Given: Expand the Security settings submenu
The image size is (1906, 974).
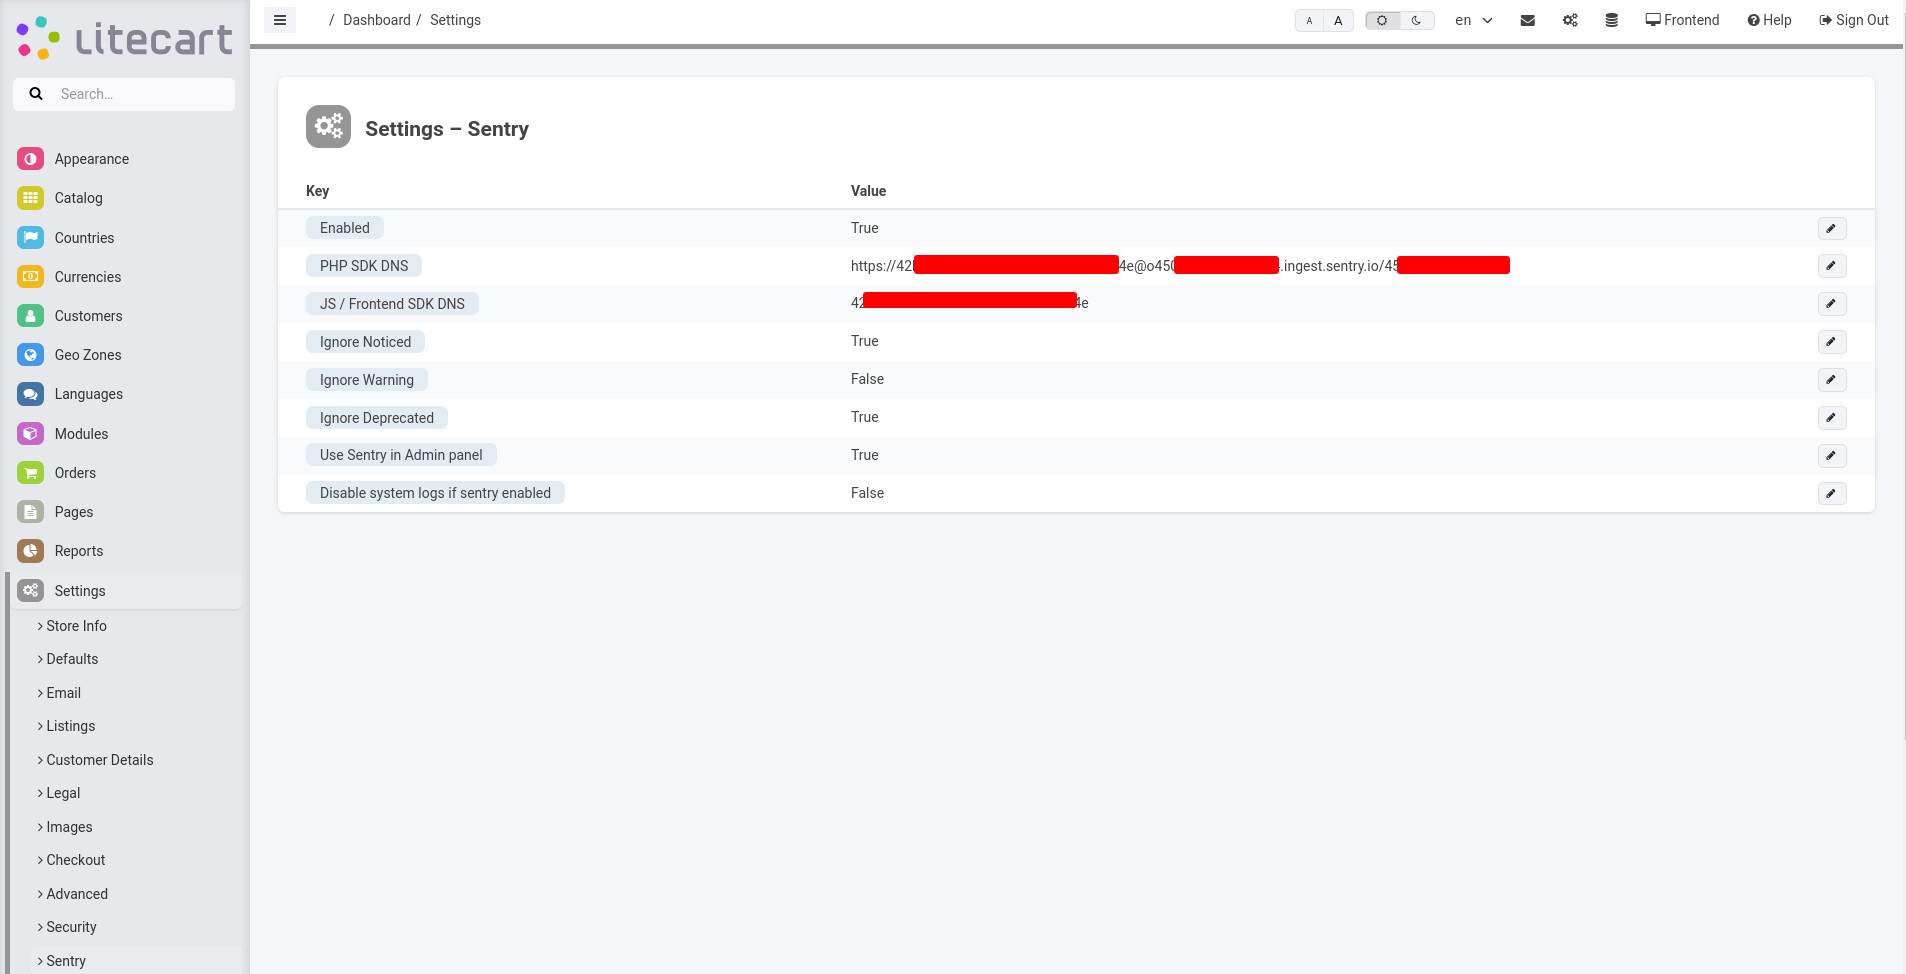Looking at the screenshot, I should pyautogui.click(x=71, y=927).
